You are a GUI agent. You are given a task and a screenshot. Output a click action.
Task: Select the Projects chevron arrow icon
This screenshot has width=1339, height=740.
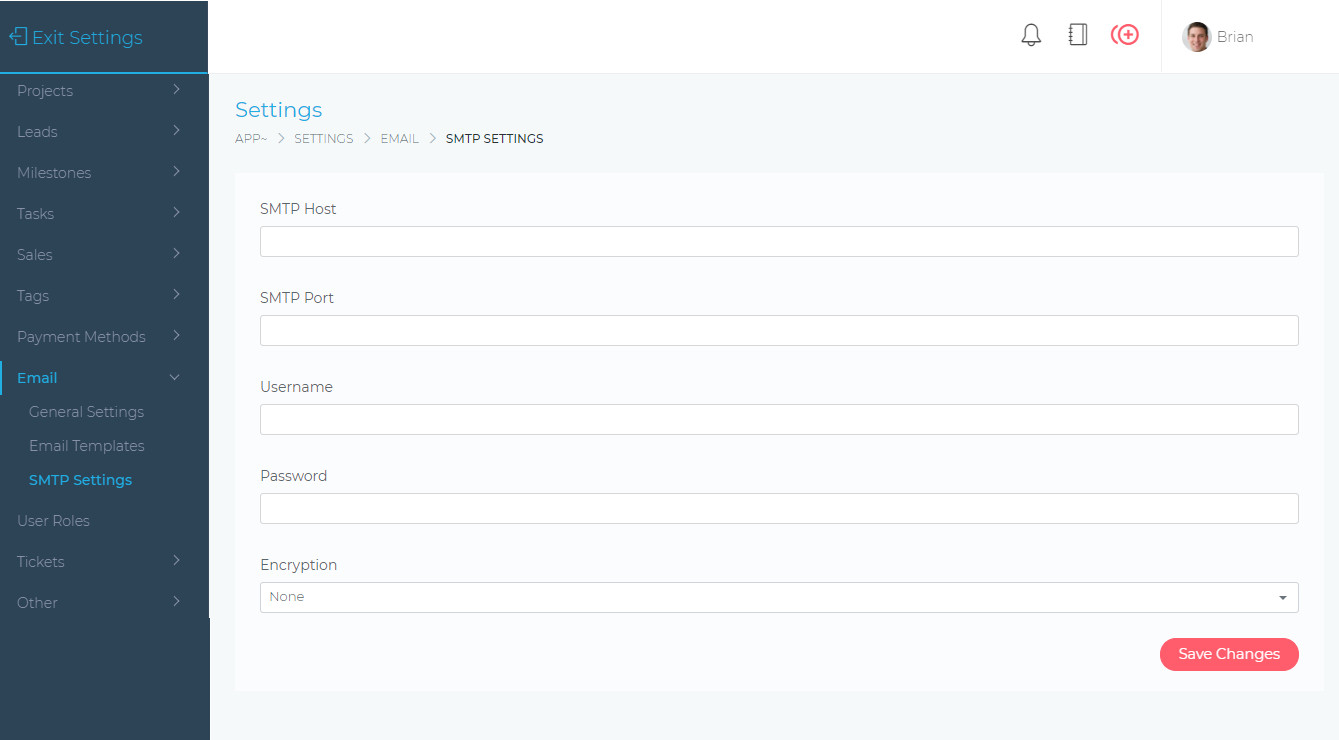tap(177, 90)
